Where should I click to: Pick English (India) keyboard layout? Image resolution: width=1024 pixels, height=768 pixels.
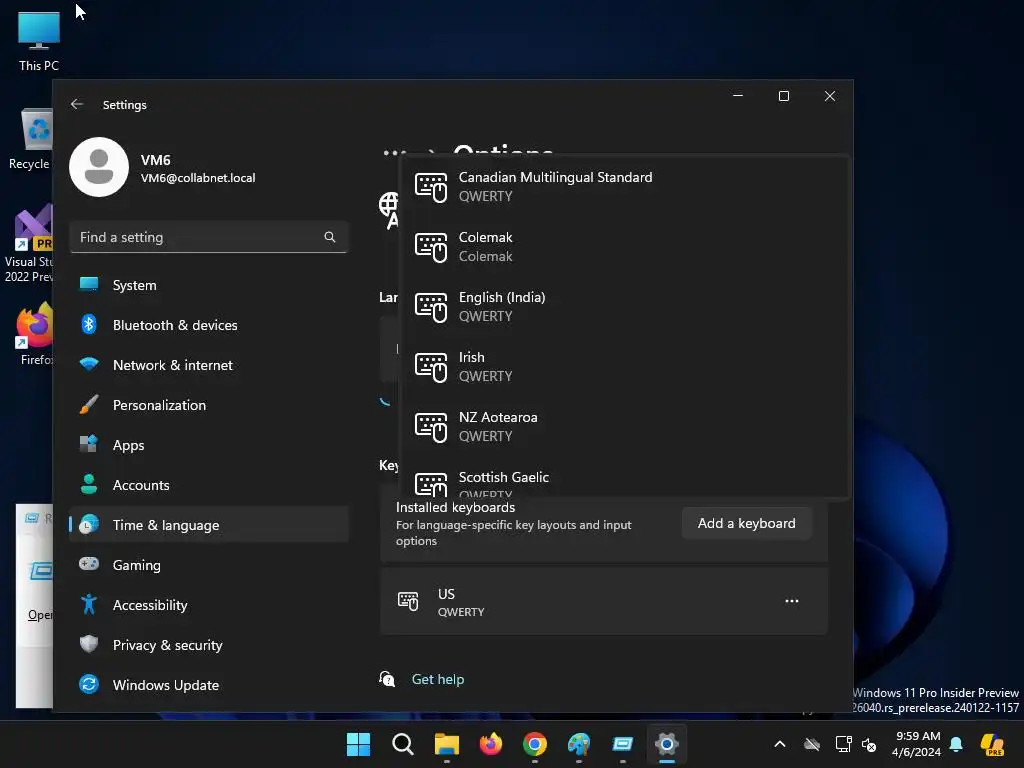[624, 307]
